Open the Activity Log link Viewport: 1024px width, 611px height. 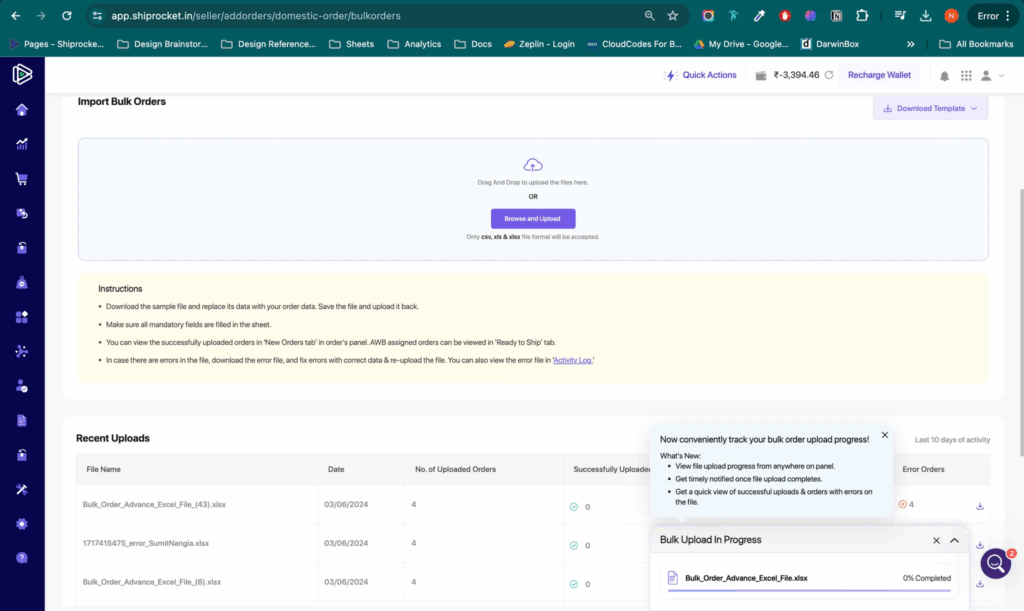coord(573,360)
